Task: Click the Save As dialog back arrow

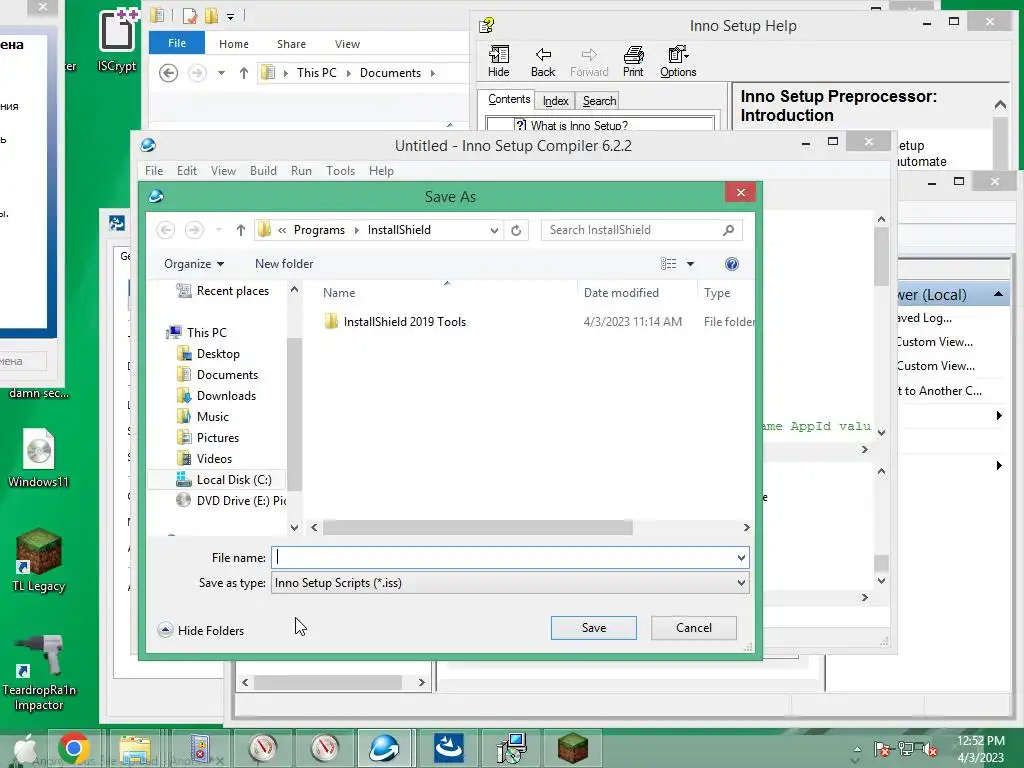Action: [166, 230]
